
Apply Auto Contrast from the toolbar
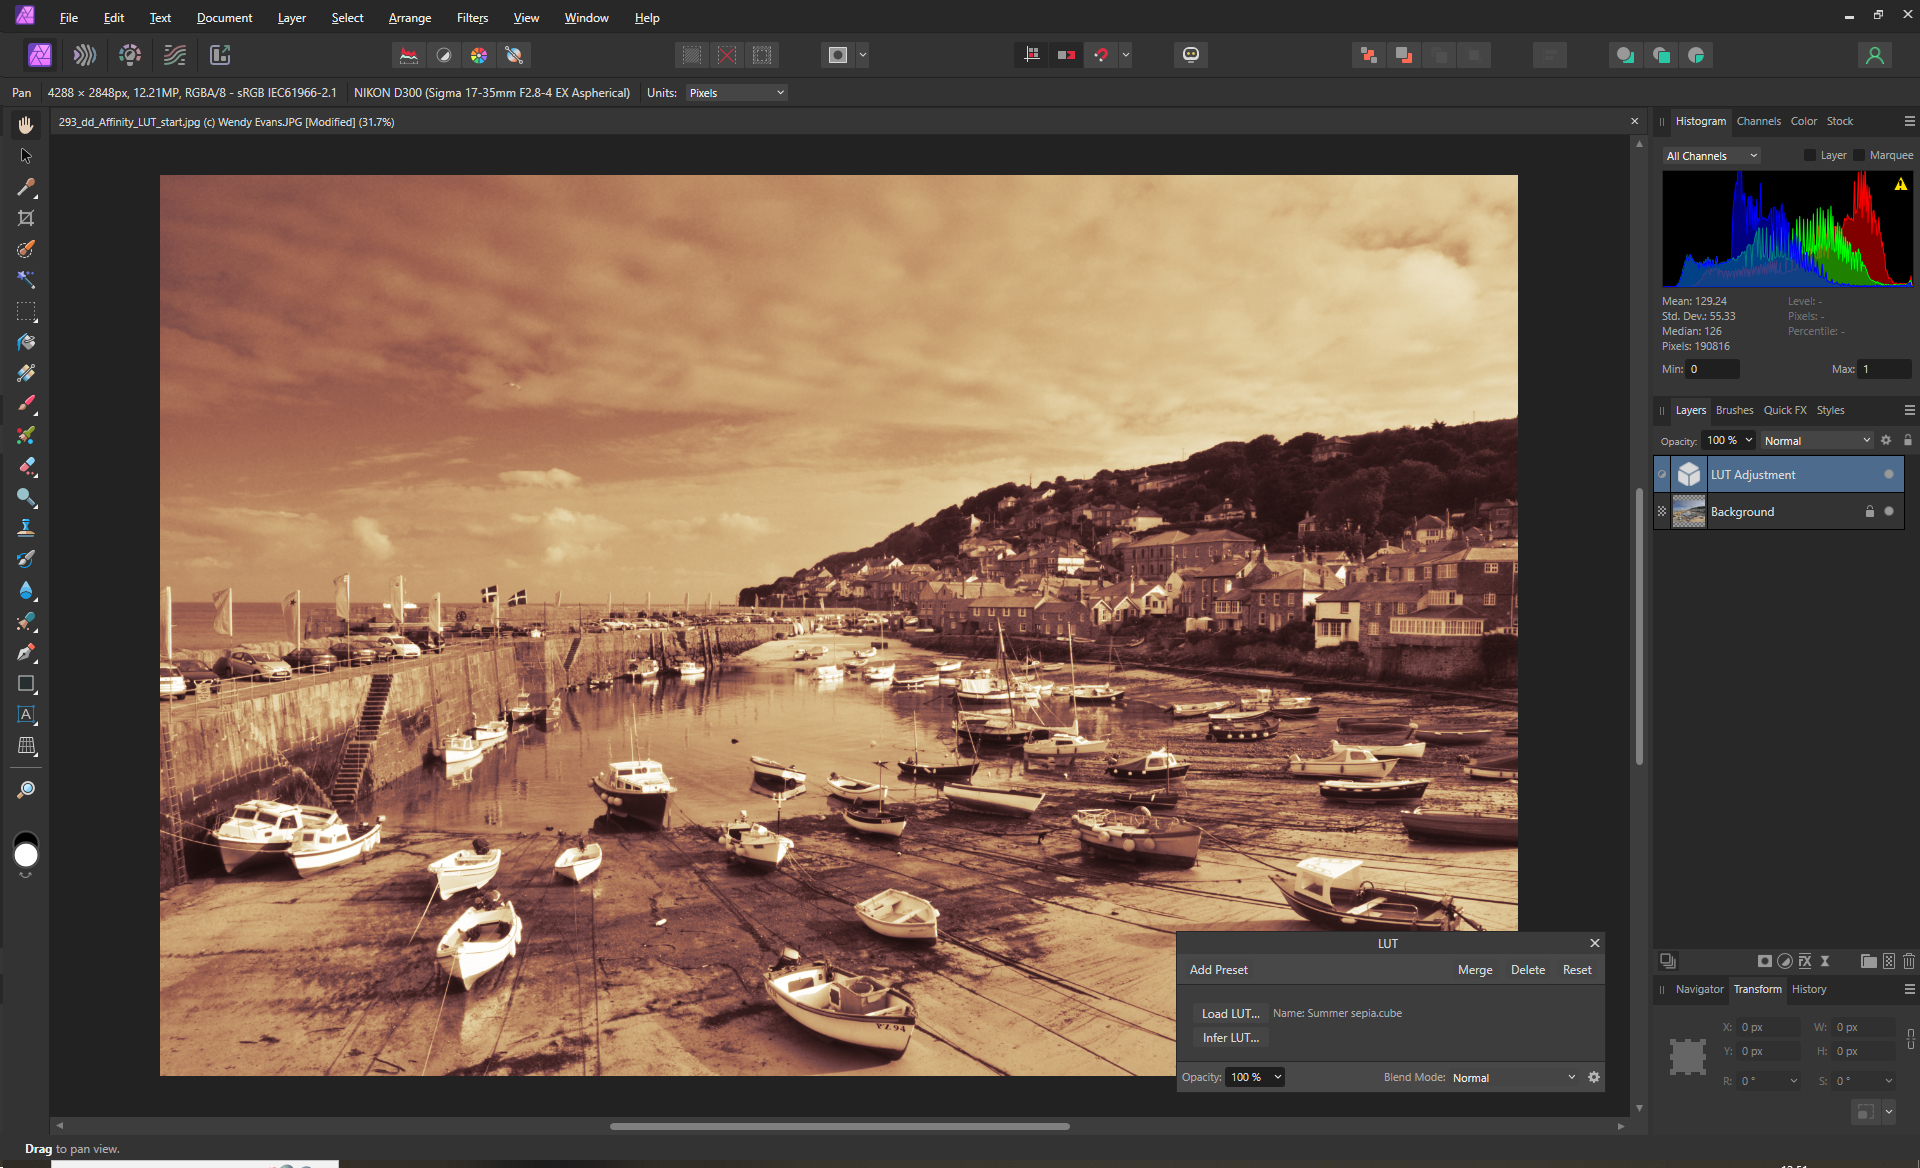(444, 55)
